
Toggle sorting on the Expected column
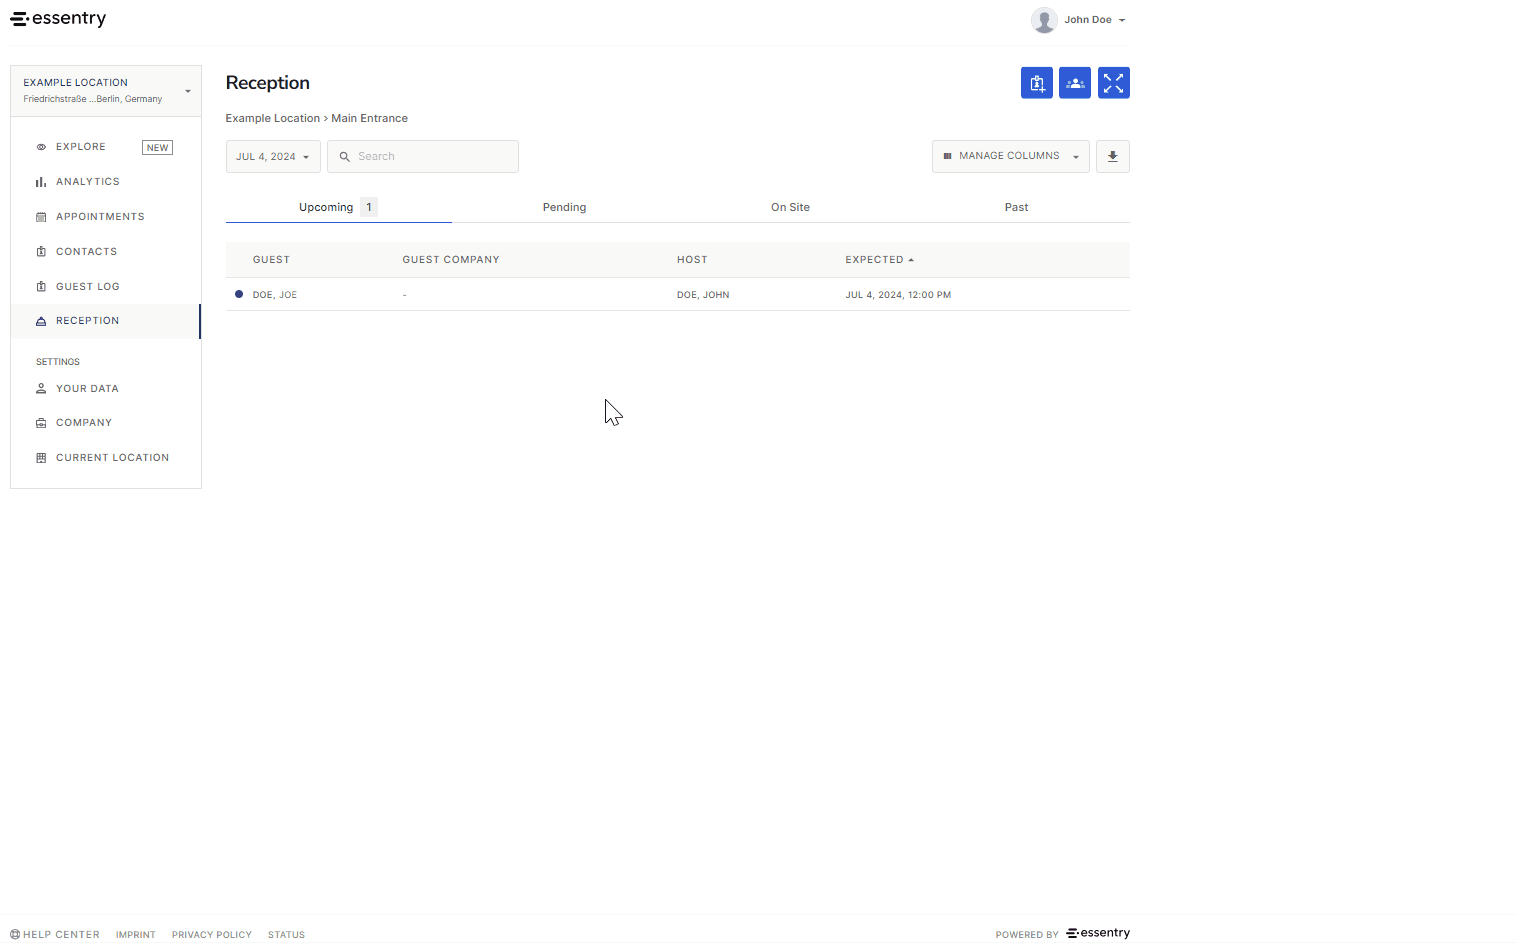(880, 260)
